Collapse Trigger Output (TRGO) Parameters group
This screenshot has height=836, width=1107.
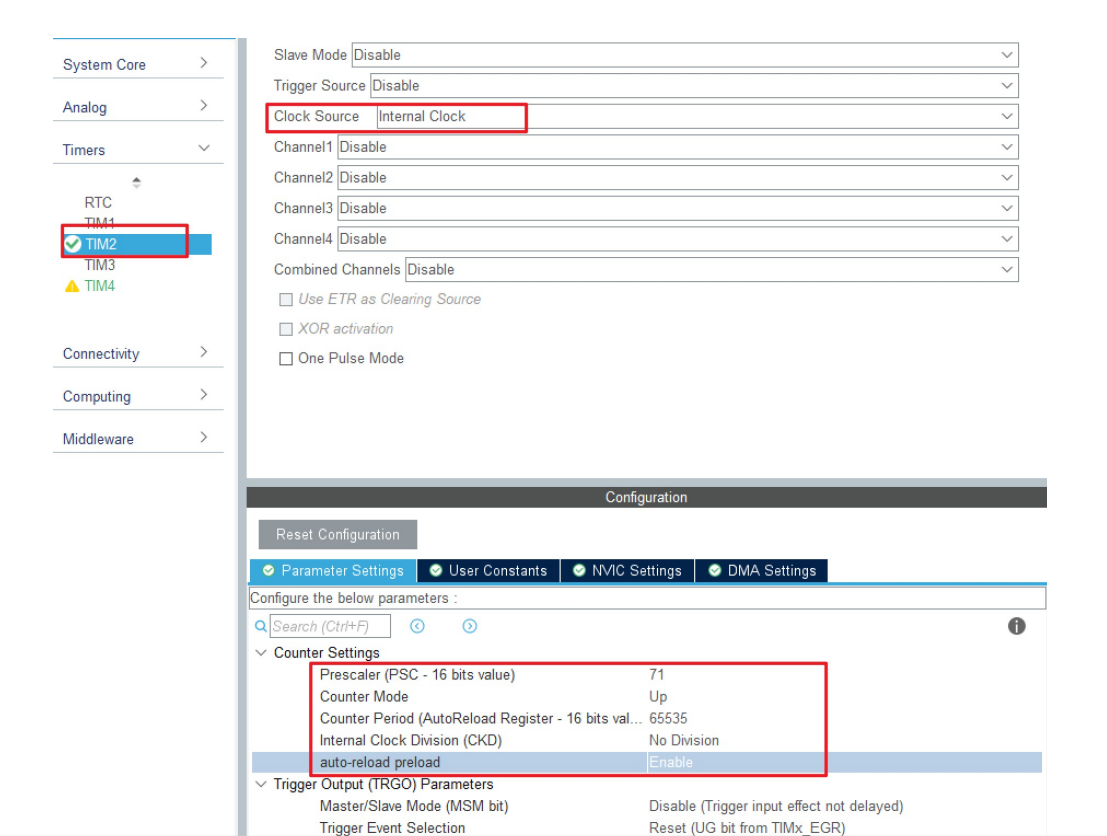click(x=261, y=784)
